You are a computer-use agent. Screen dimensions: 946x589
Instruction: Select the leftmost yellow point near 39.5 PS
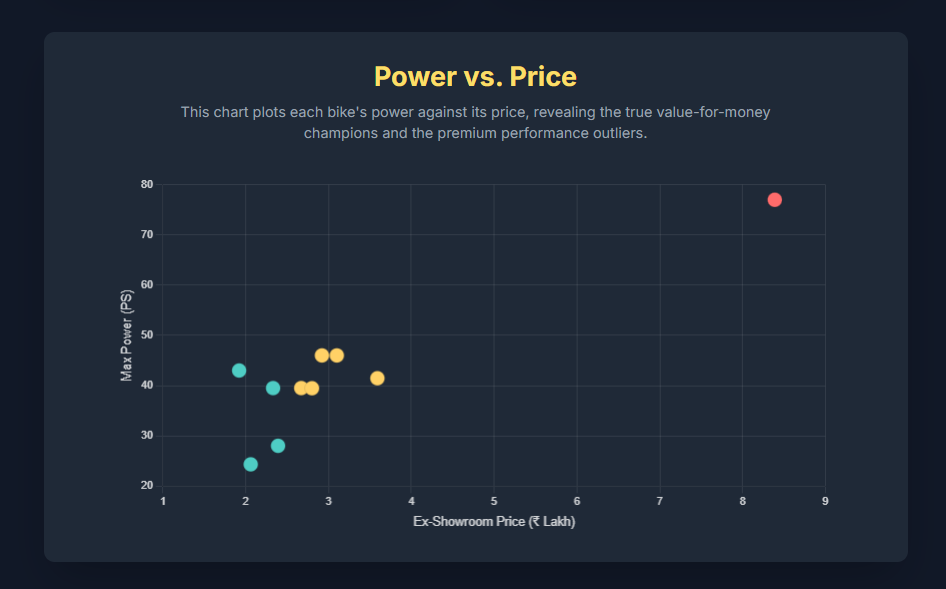coord(301,388)
